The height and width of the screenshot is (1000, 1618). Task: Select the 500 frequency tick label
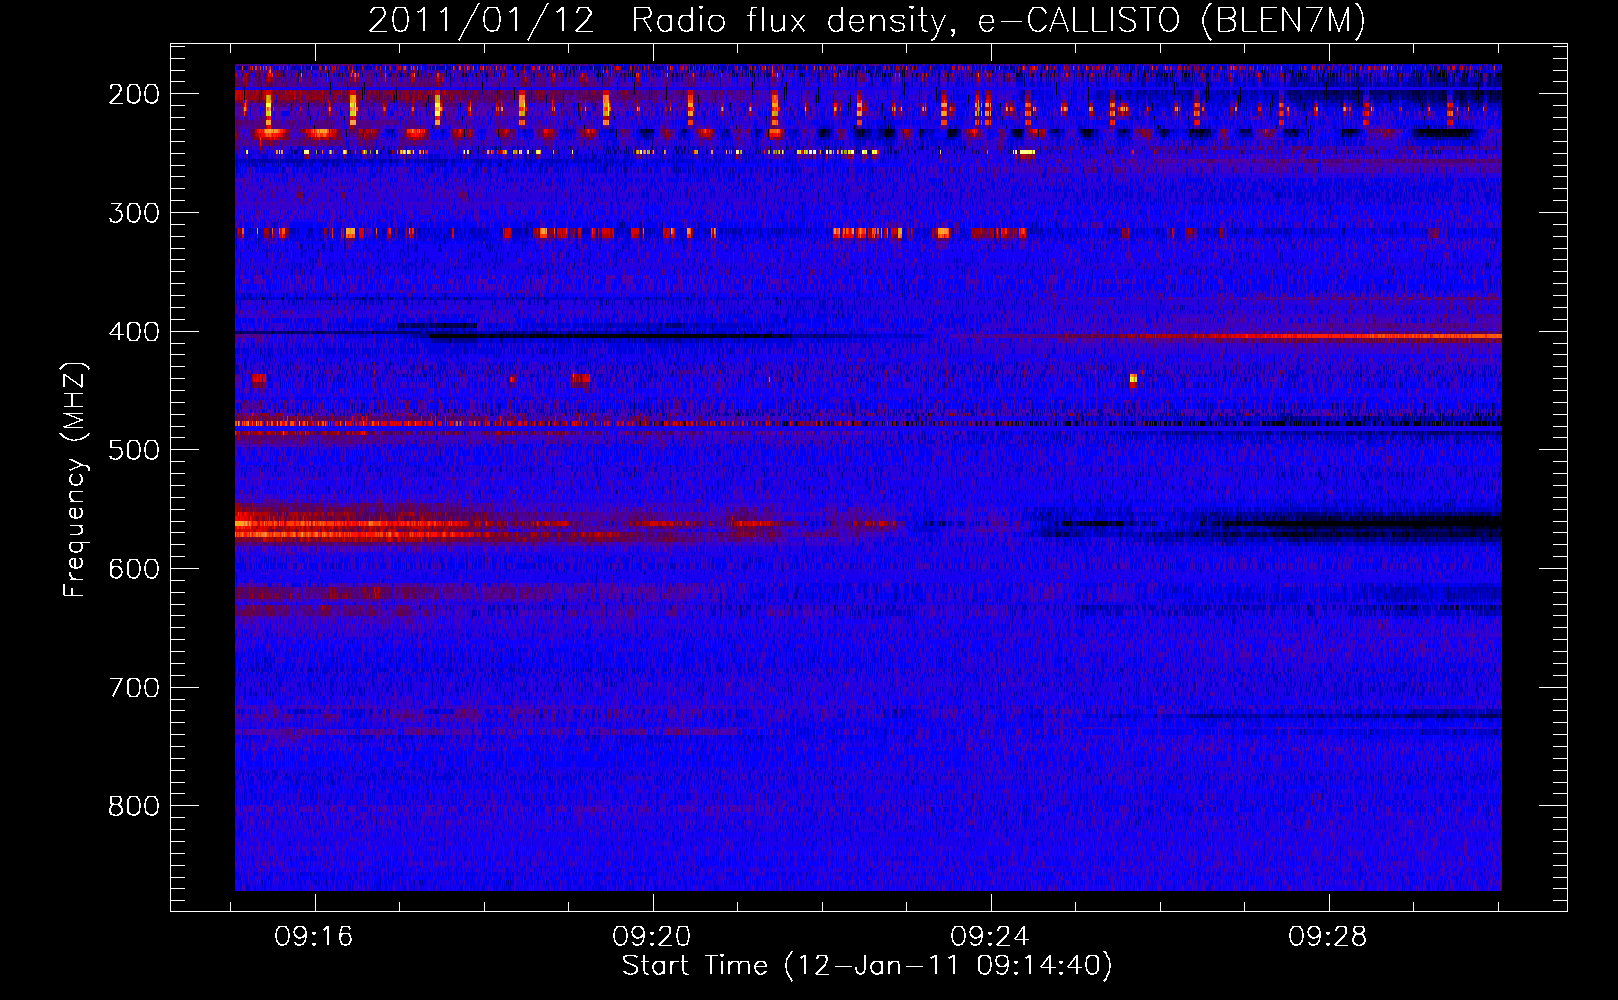click(x=133, y=450)
